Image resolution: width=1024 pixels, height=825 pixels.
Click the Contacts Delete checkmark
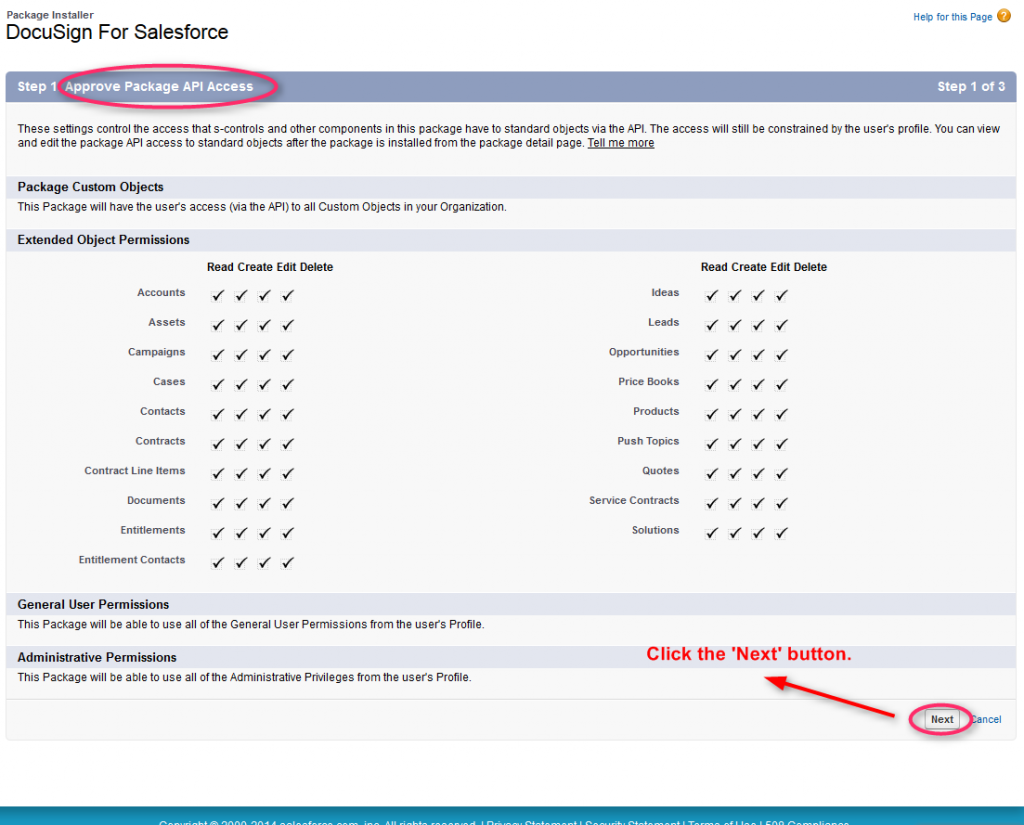coord(287,414)
